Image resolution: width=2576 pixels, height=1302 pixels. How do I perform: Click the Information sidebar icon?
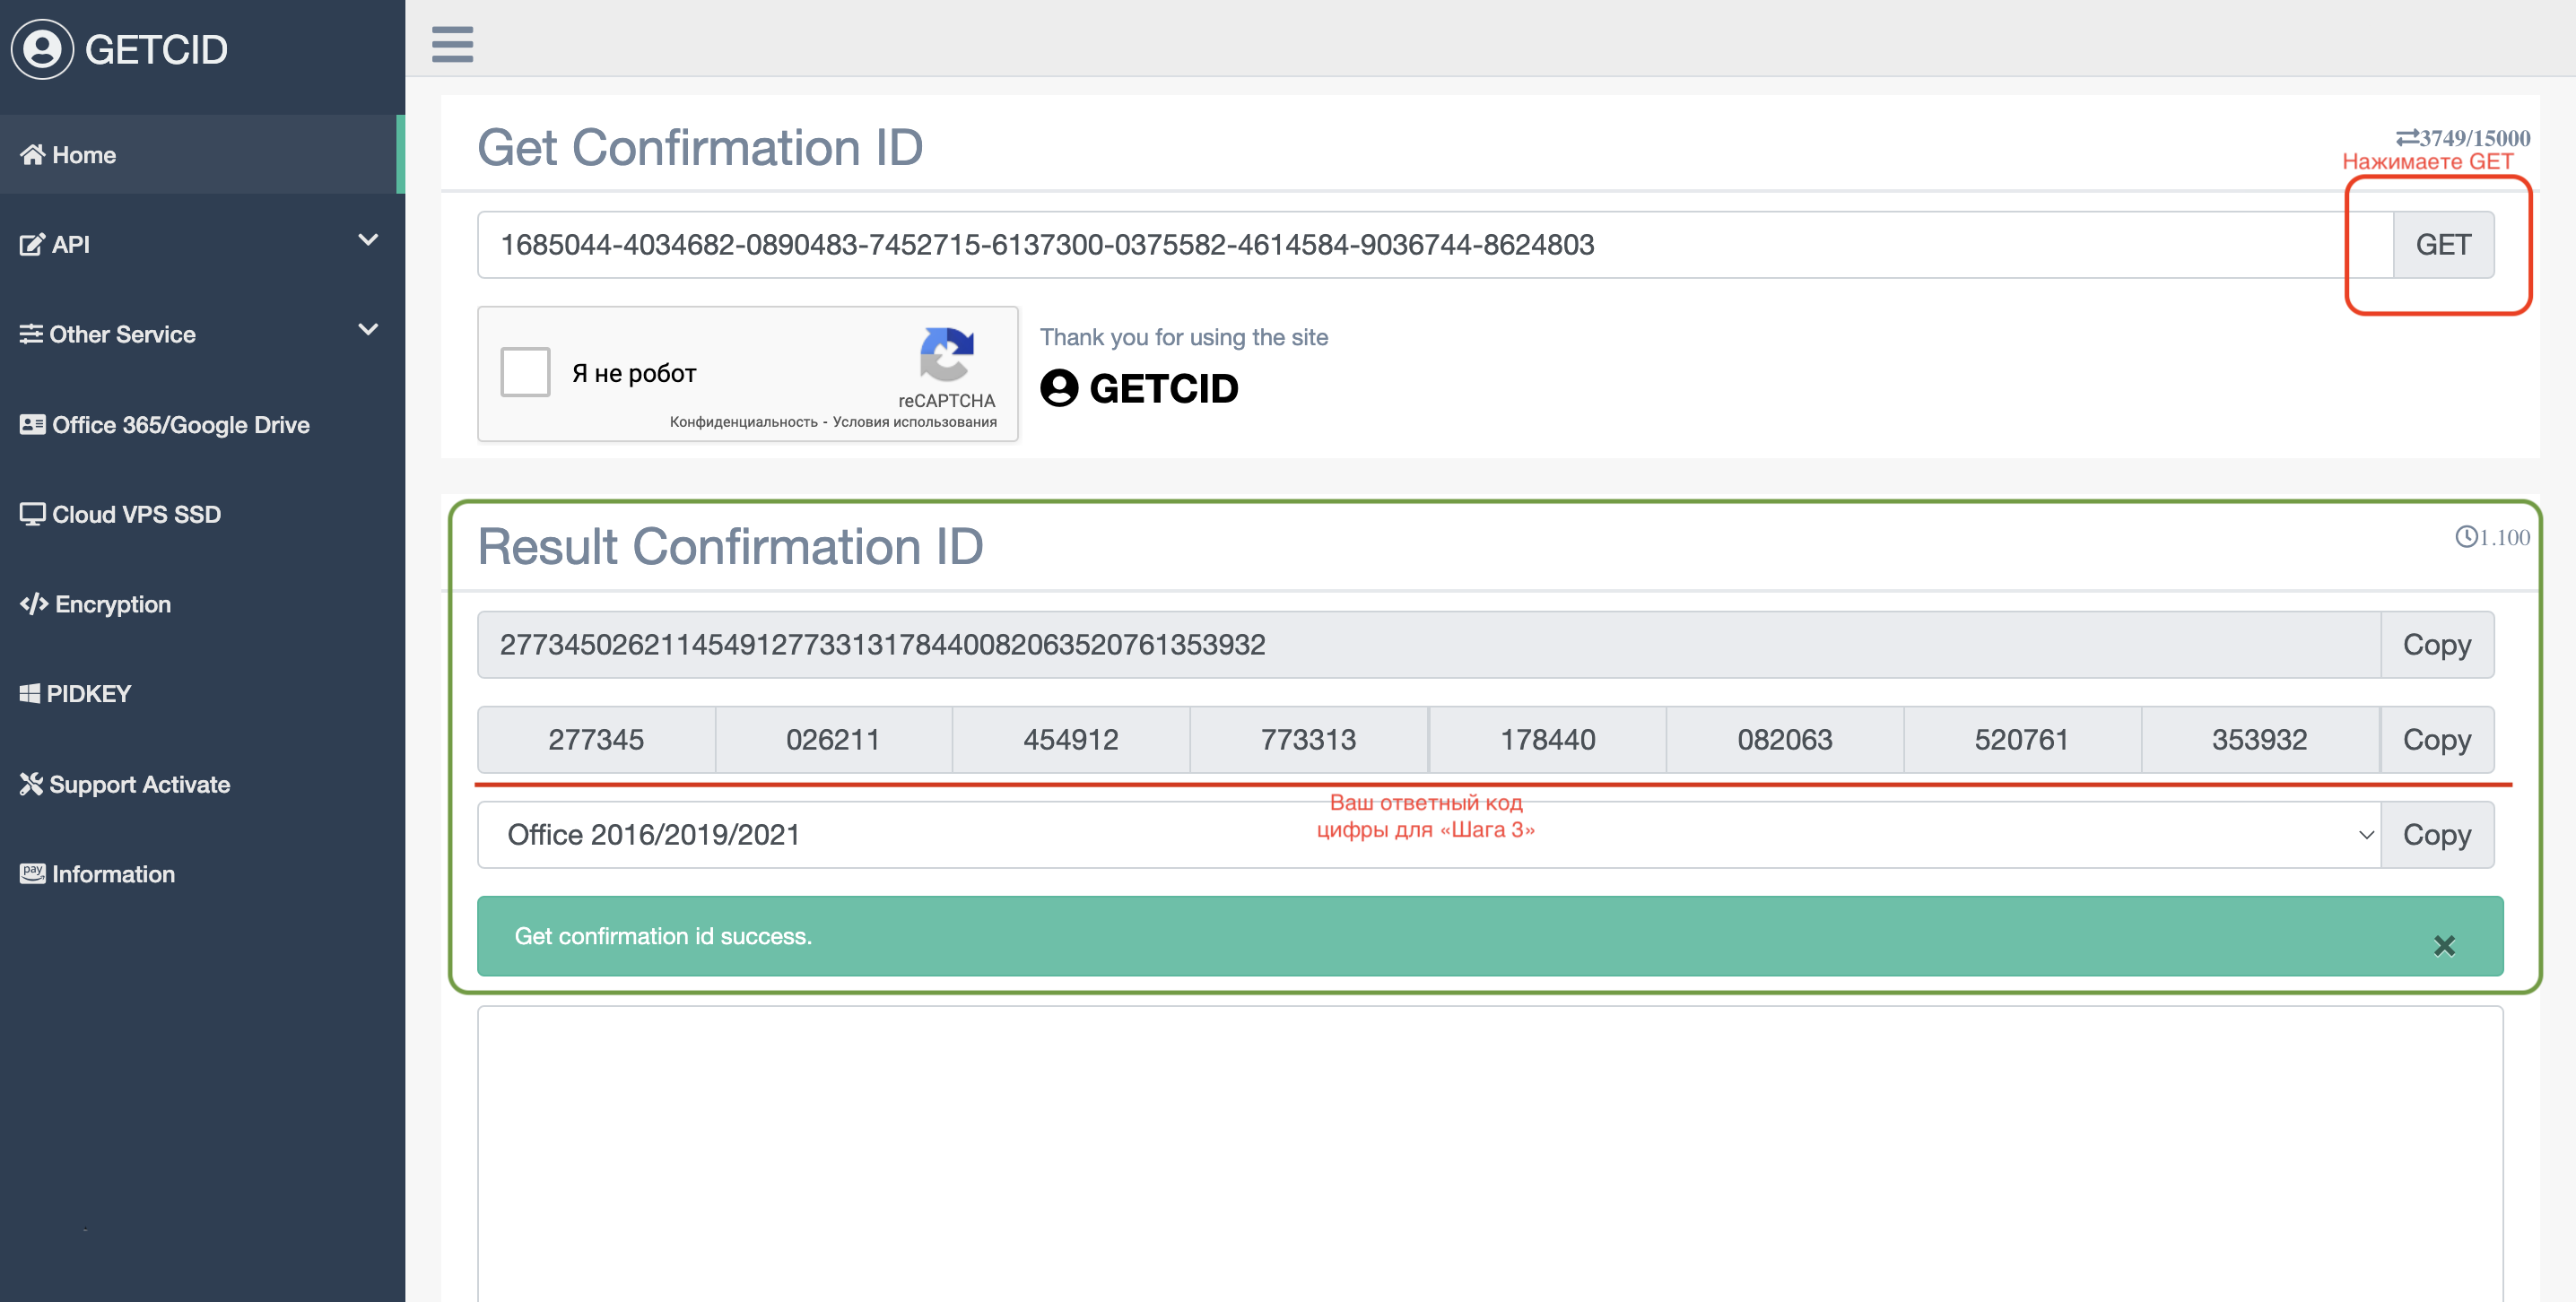coord(33,872)
